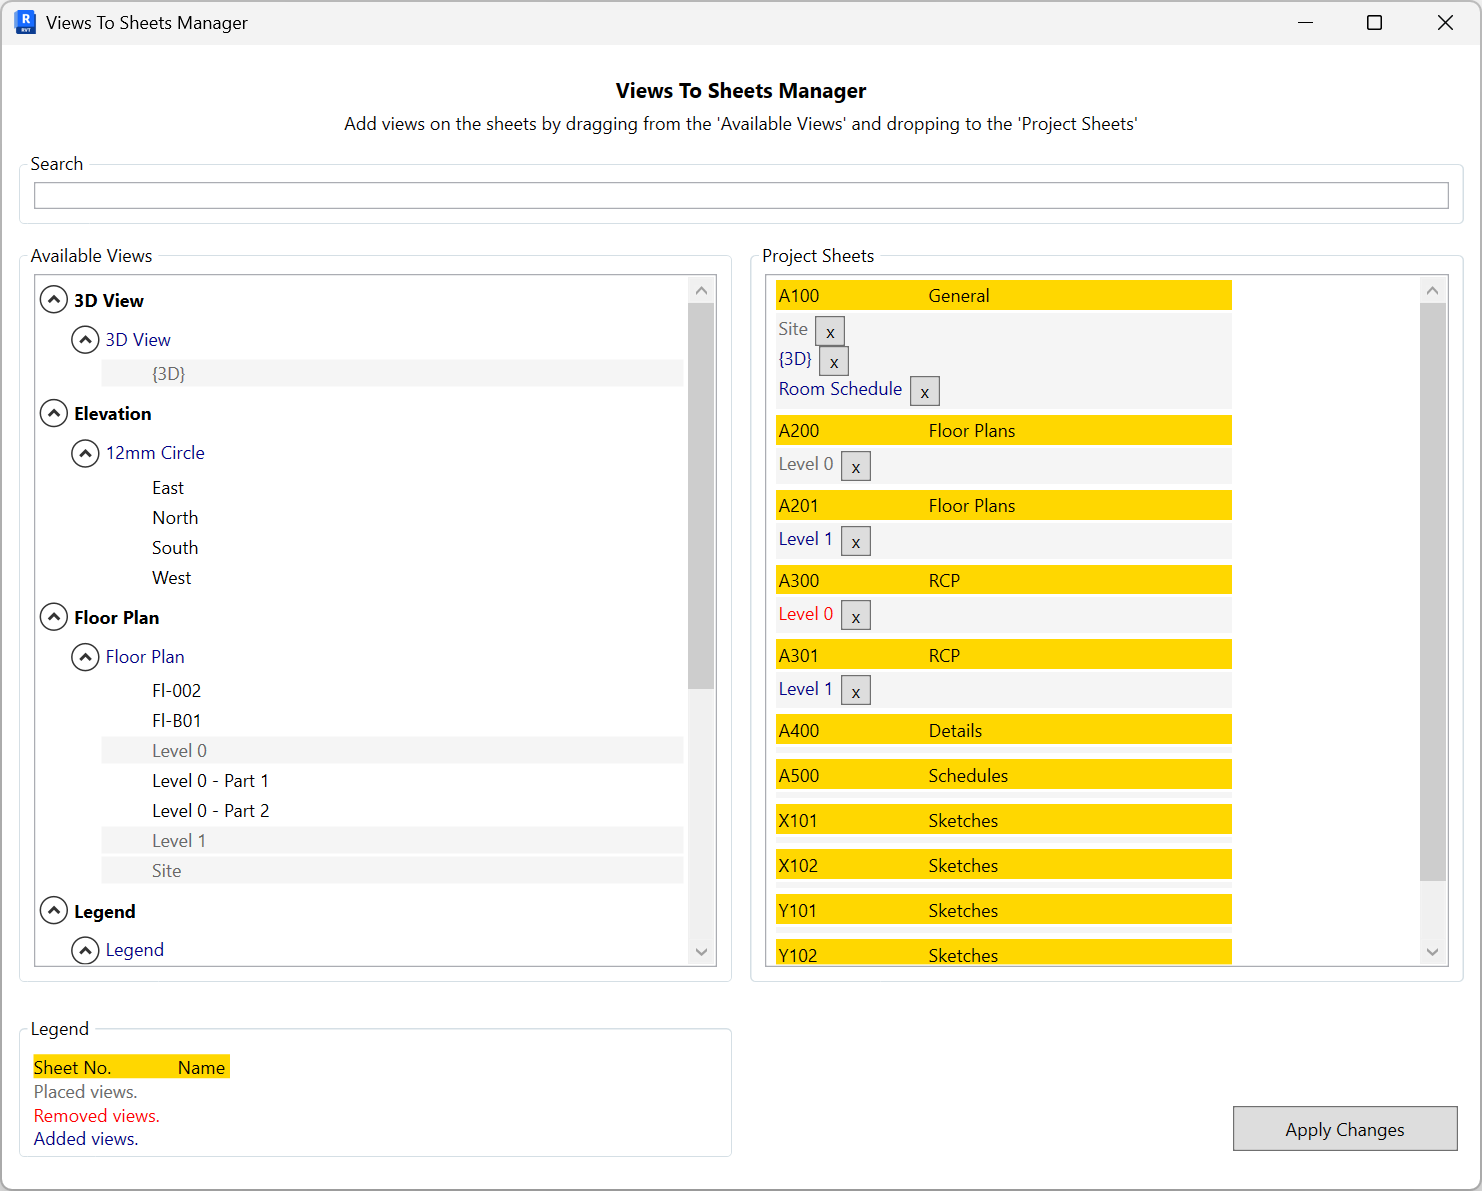Remove Level 1 from sheet A201
This screenshot has width=1482, height=1191.
[855, 540]
